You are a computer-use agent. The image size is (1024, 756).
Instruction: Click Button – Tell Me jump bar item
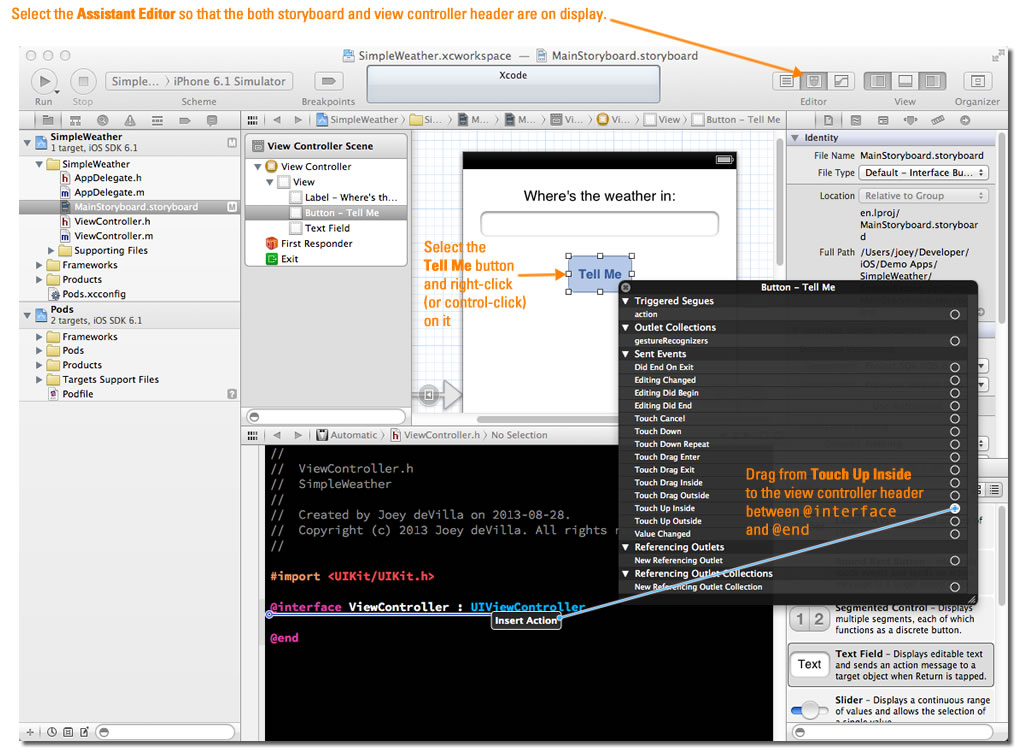[737, 120]
